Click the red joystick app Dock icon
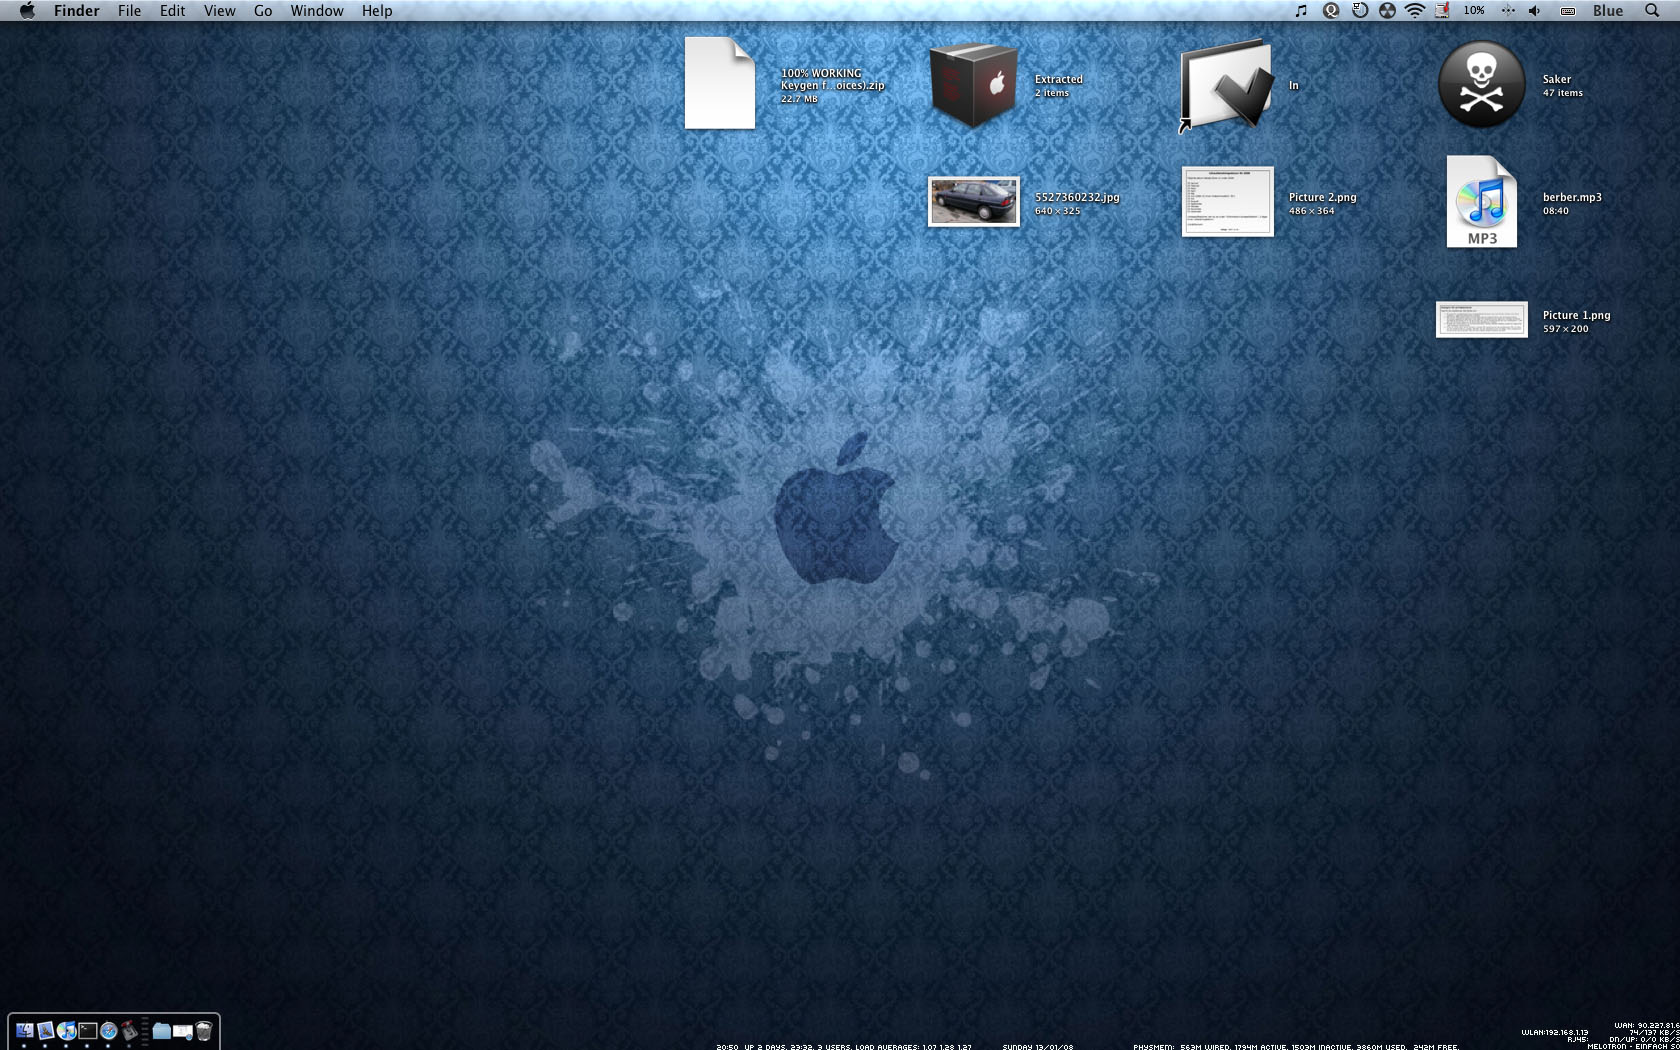 pos(129,1030)
